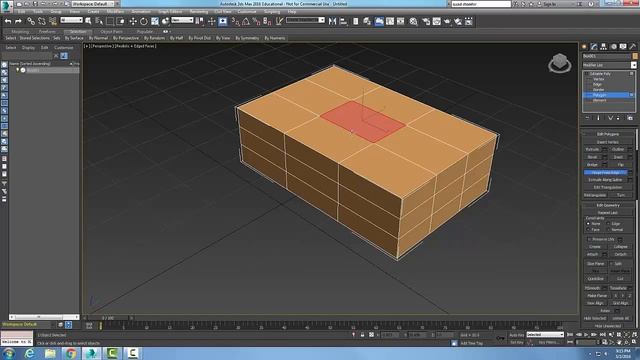Click the Mirror tool icon
The width and height of the screenshot is (640, 360).
pyautogui.click(x=332, y=21)
